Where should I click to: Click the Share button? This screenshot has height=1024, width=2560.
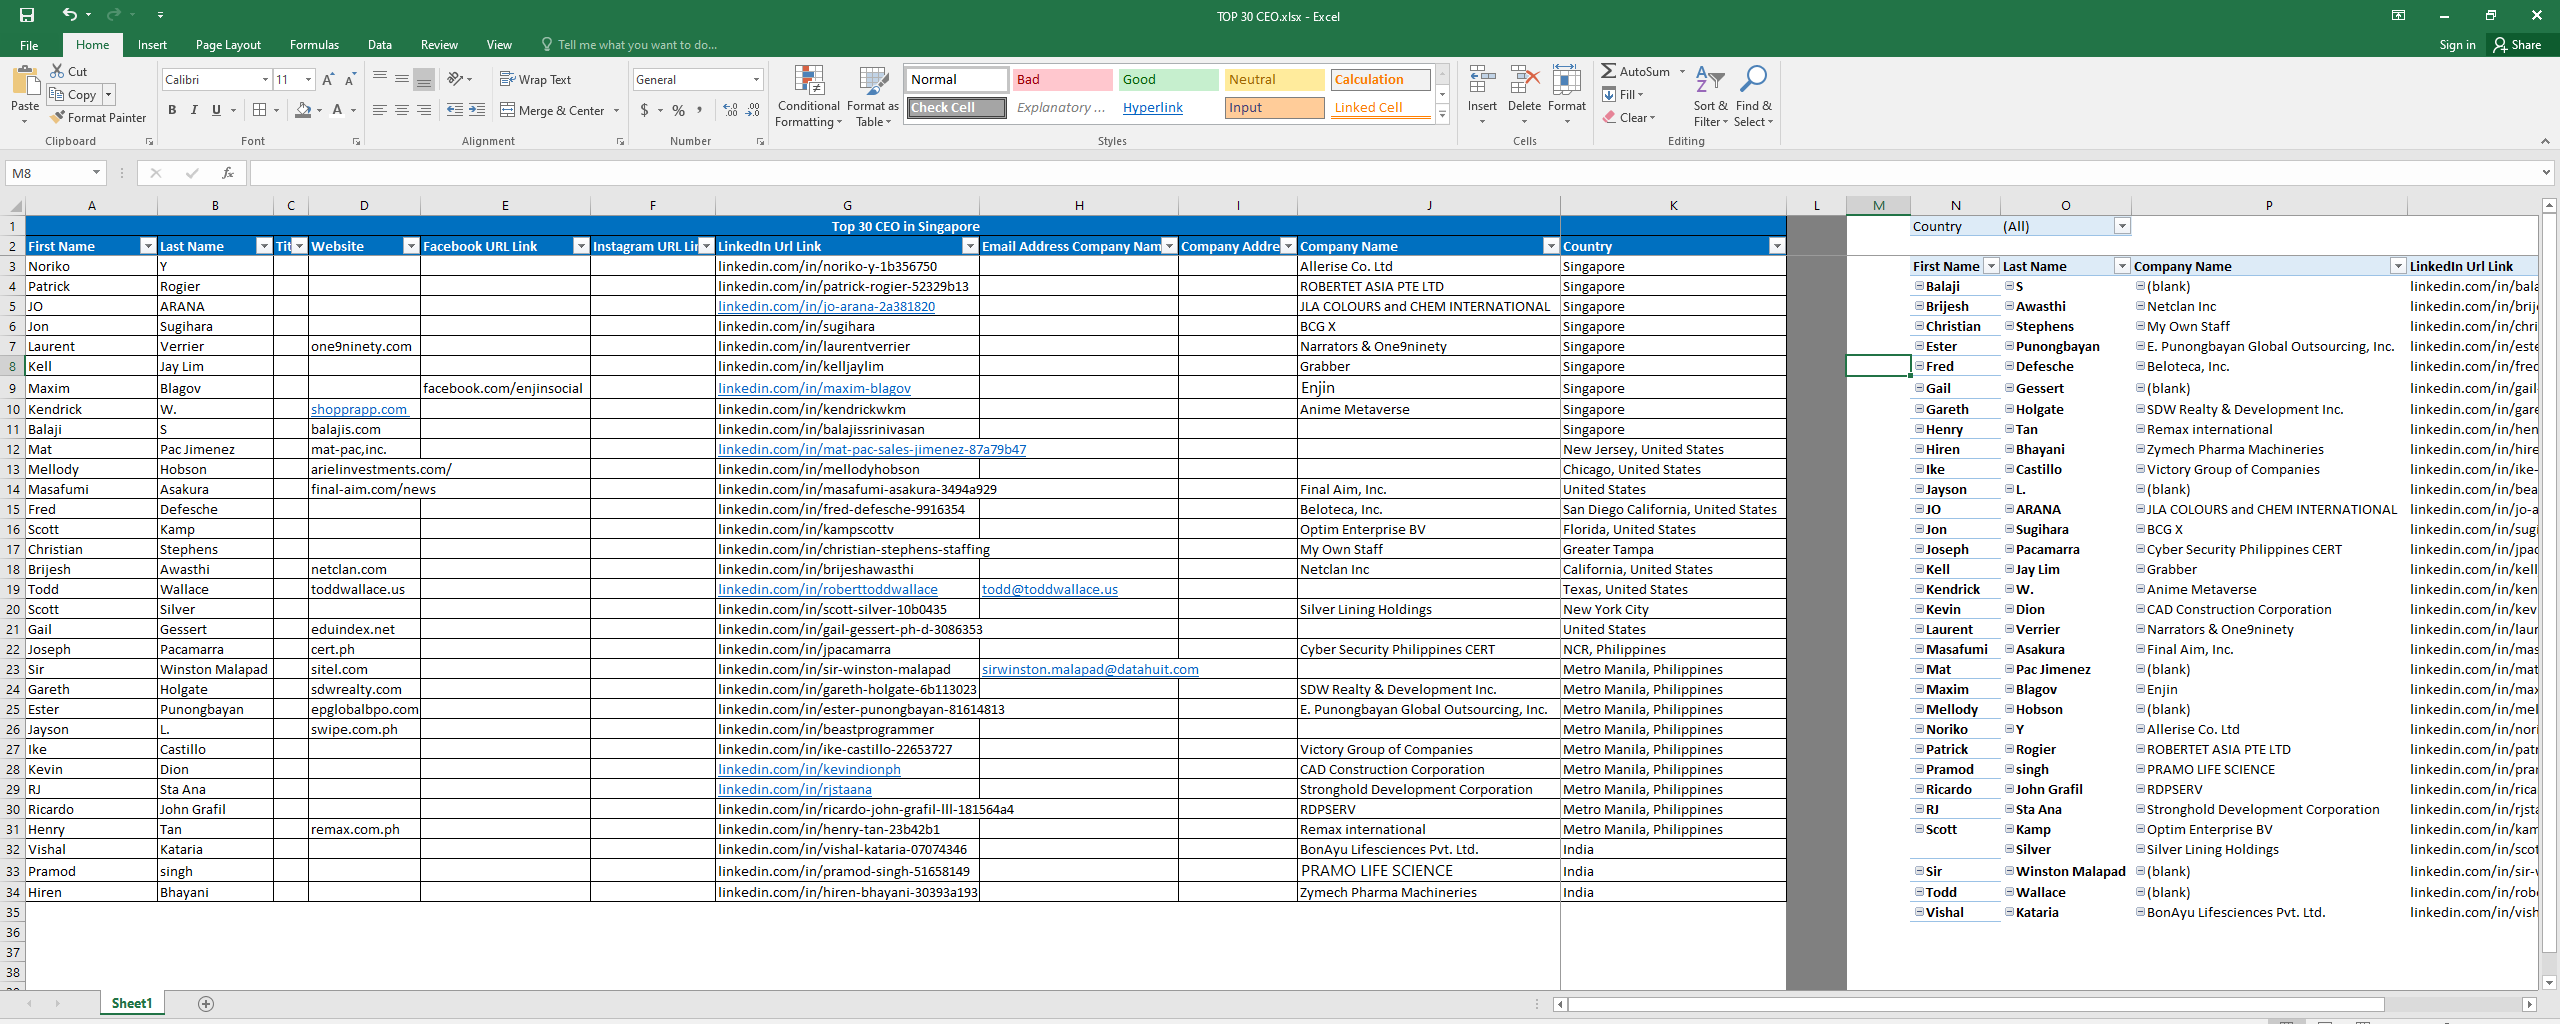click(x=2518, y=45)
